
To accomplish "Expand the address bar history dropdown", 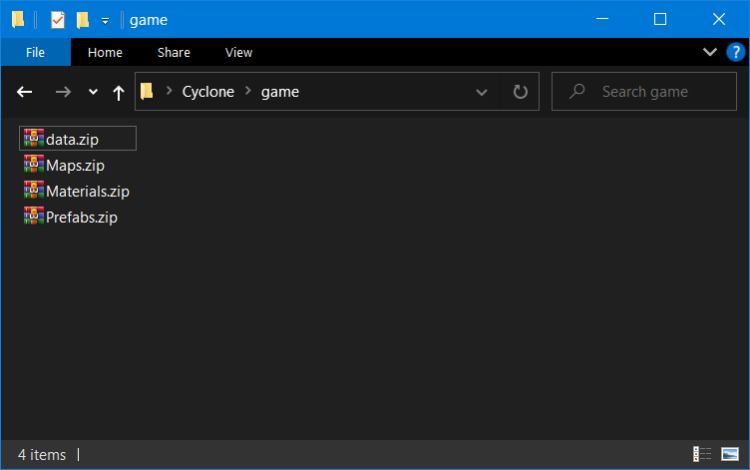I will pyautogui.click(x=482, y=92).
